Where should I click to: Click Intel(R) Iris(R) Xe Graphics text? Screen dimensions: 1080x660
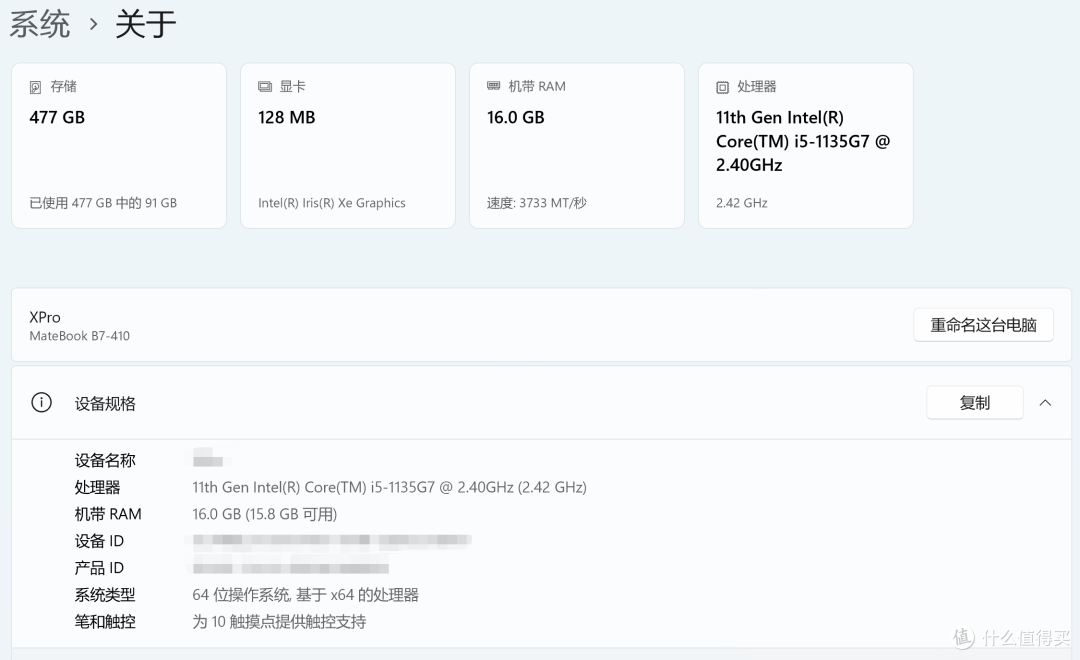[x=331, y=203]
